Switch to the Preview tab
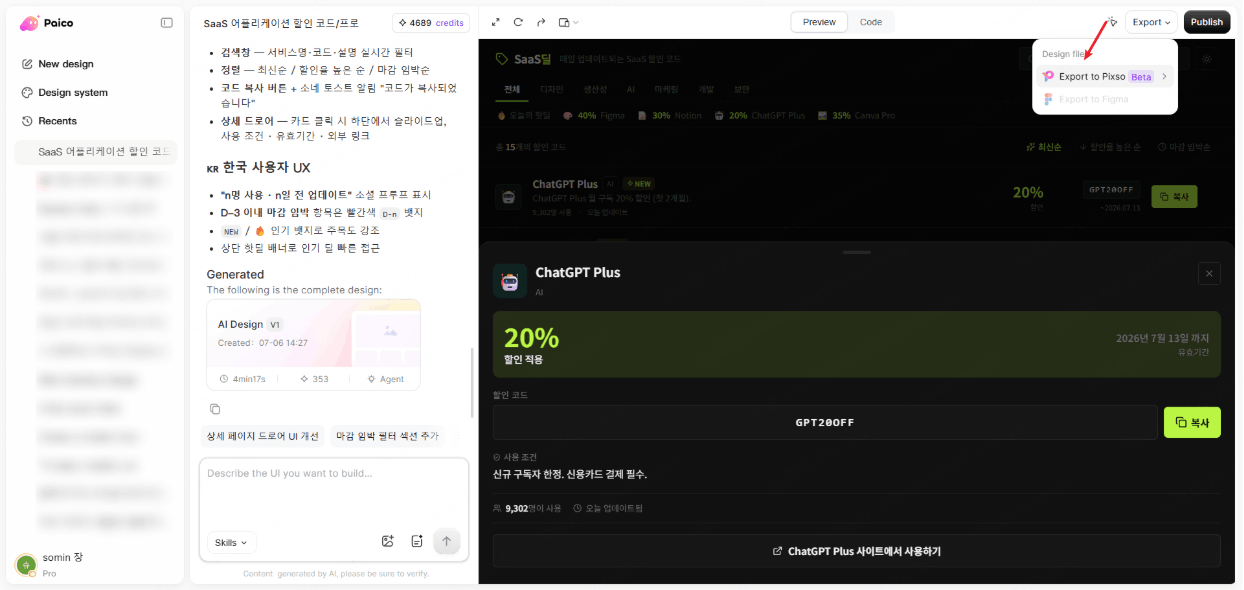Viewport: 1244px width, 590px height. [819, 22]
